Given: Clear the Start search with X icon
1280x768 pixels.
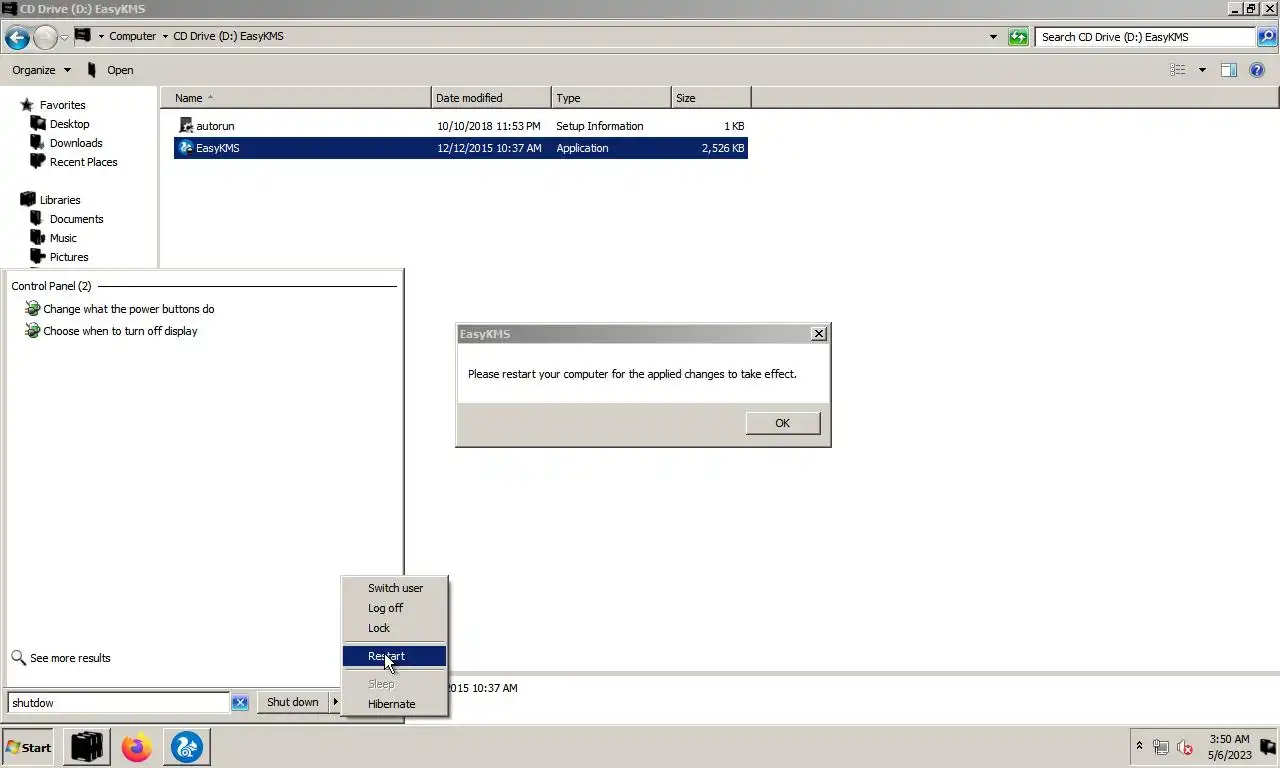Looking at the screenshot, I should point(240,703).
